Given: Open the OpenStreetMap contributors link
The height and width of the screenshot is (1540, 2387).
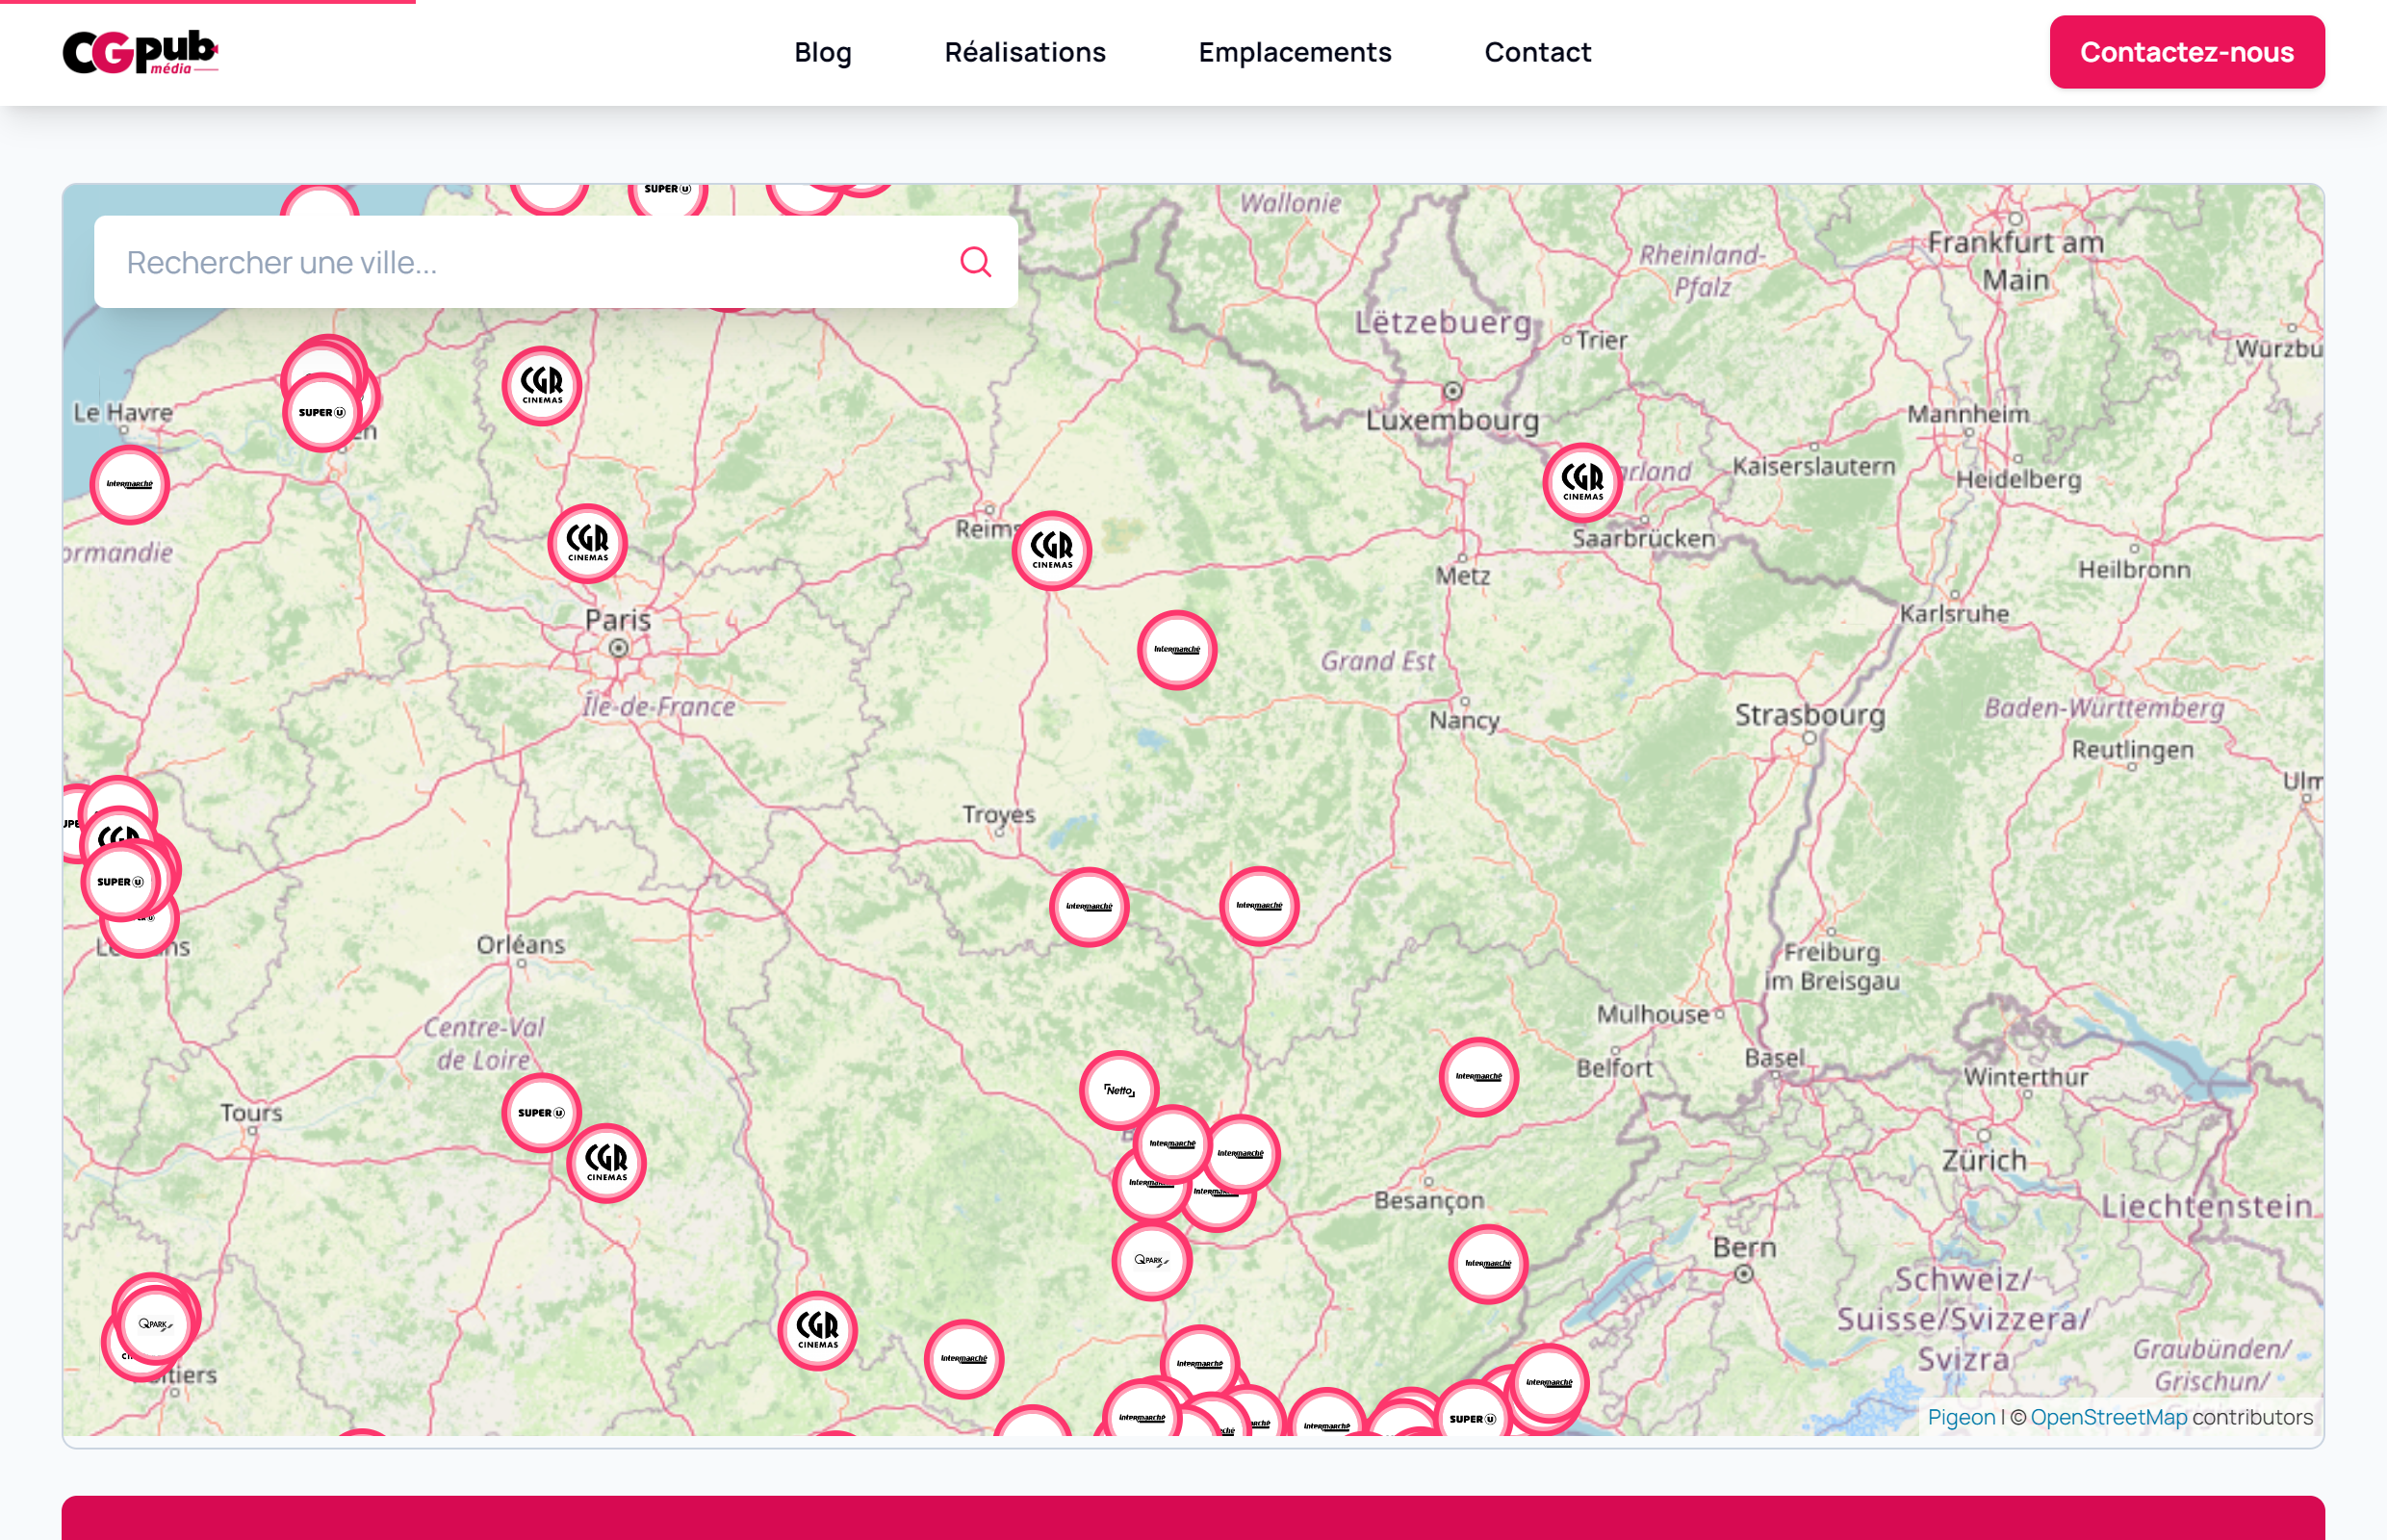Looking at the screenshot, I should click(x=2108, y=1417).
